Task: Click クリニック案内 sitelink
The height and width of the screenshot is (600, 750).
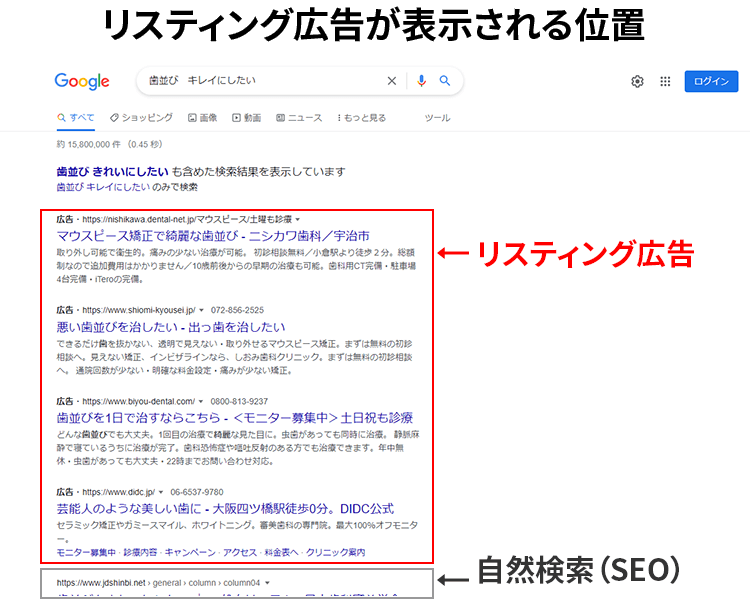Action: coord(336,553)
